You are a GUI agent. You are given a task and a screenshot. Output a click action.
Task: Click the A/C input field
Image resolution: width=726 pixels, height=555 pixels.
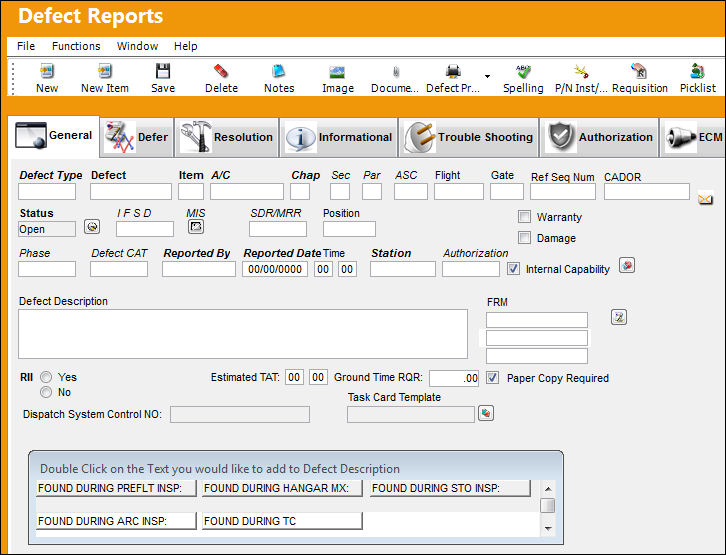(247, 192)
